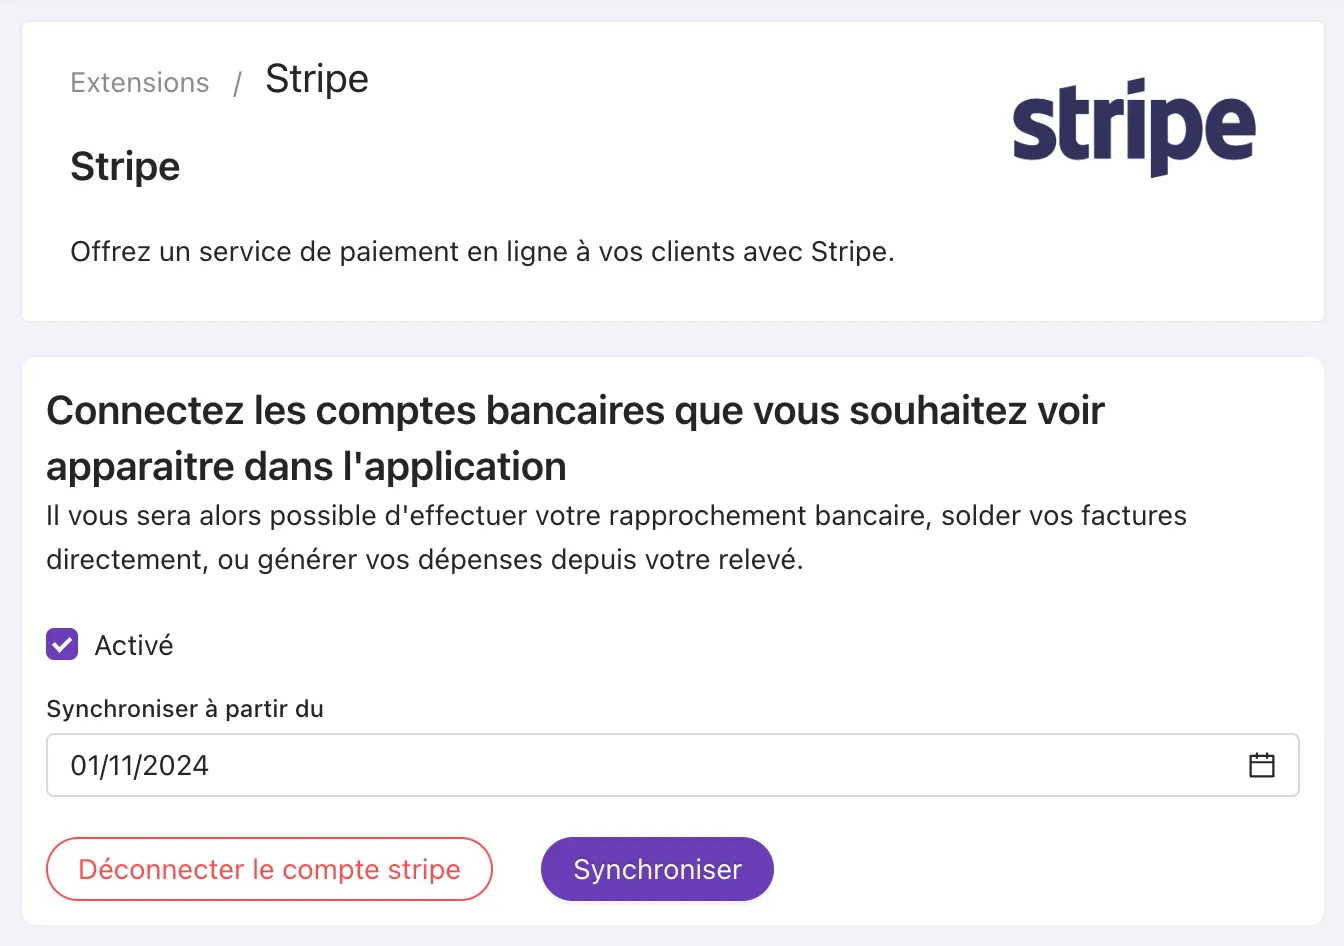
Task: Uncheck the Activé checkbox
Action: pos(62,645)
